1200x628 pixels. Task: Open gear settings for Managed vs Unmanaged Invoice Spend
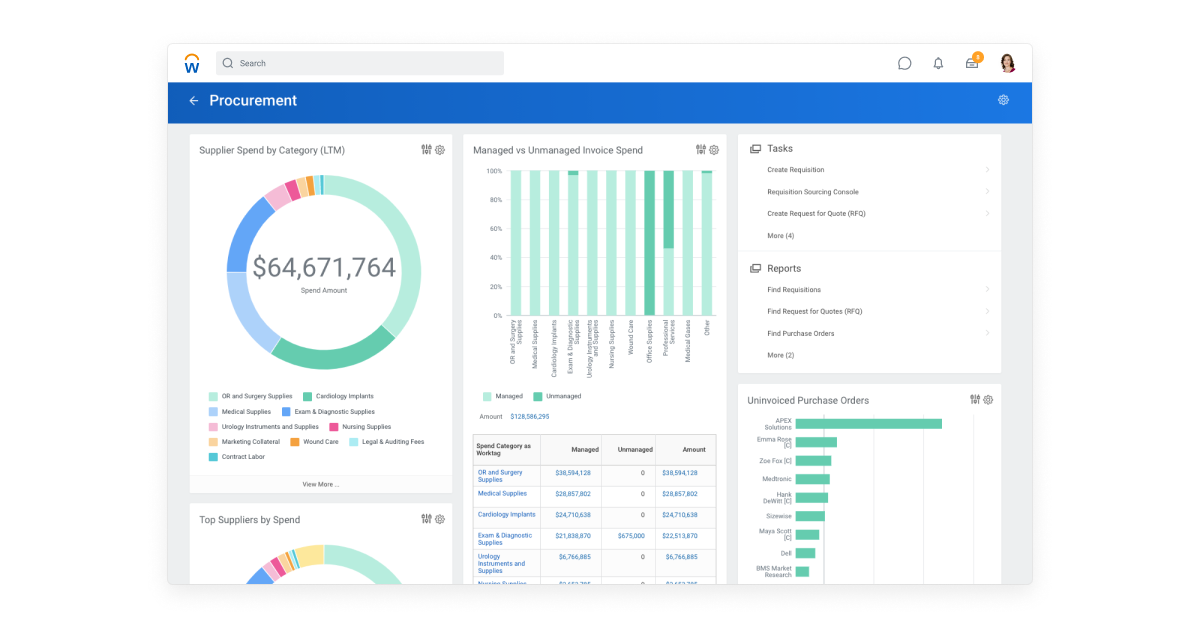(x=714, y=150)
